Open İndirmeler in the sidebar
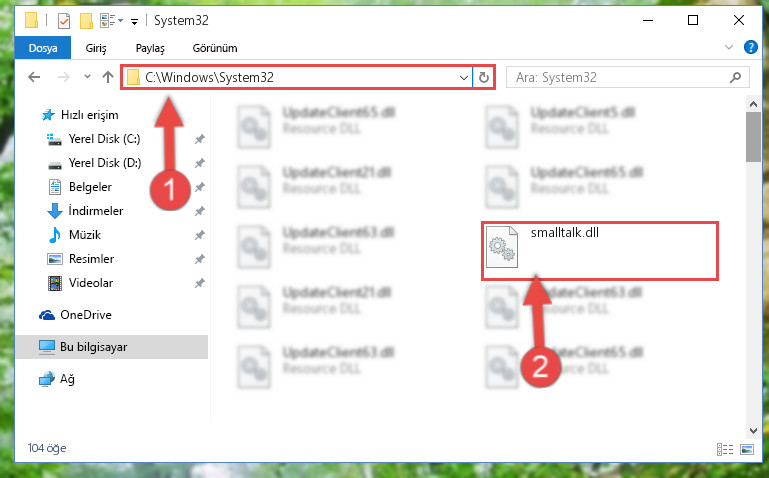The width and height of the screenshot is (769, 478). coord(96,211)
